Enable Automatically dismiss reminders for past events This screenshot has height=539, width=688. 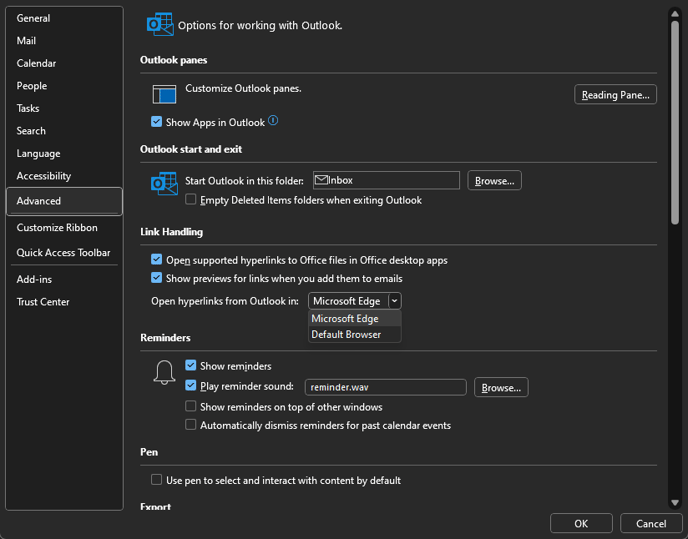(x=190, y=424)
